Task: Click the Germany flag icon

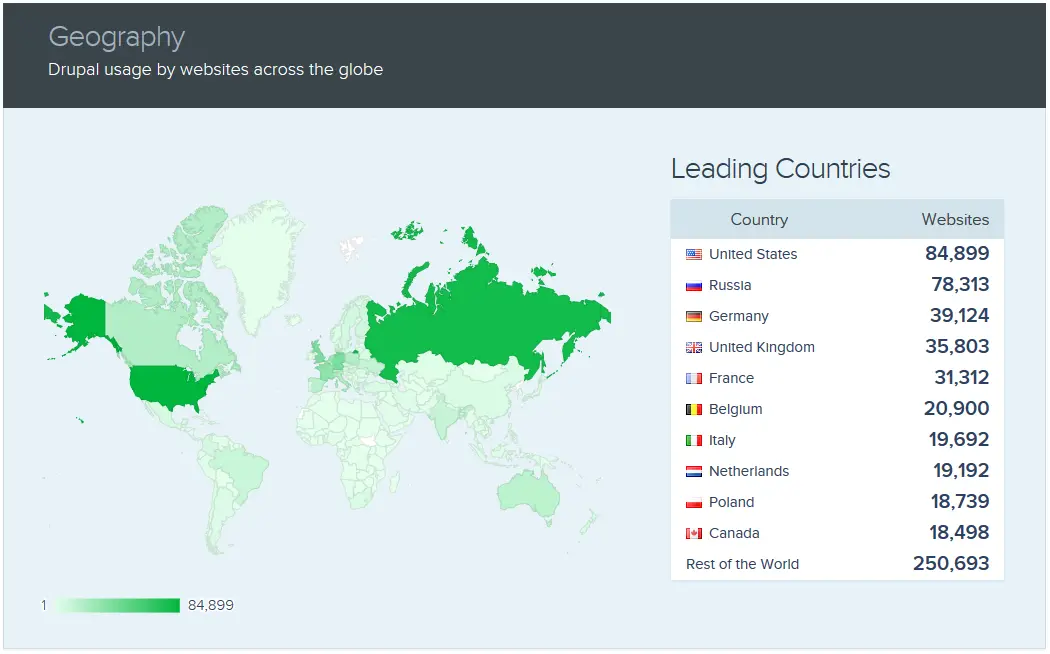Action: click(x=694, y=316)
